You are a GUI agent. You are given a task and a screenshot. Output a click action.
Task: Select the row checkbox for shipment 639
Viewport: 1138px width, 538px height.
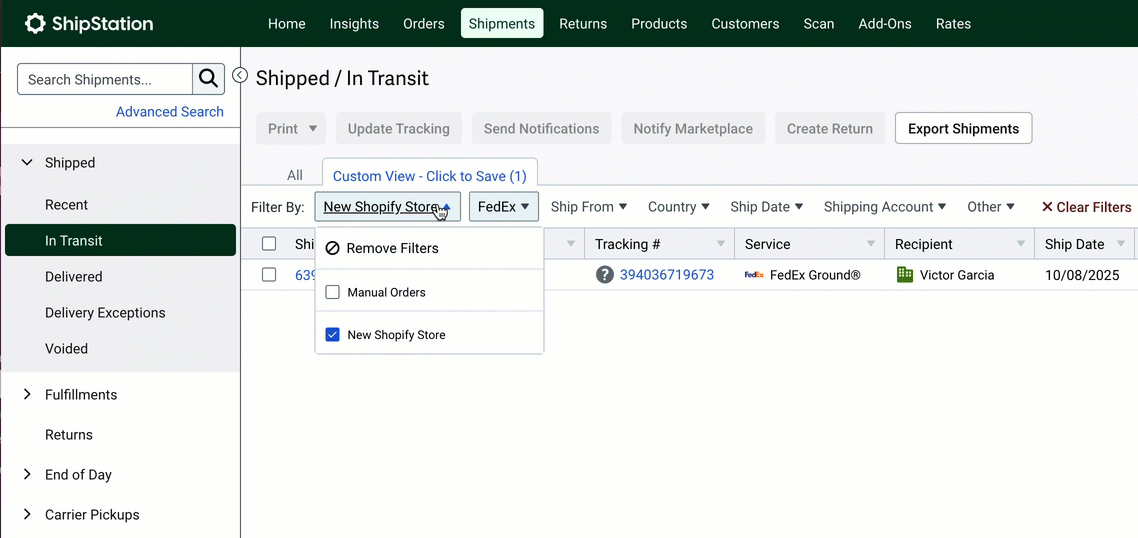pos(269,275)
